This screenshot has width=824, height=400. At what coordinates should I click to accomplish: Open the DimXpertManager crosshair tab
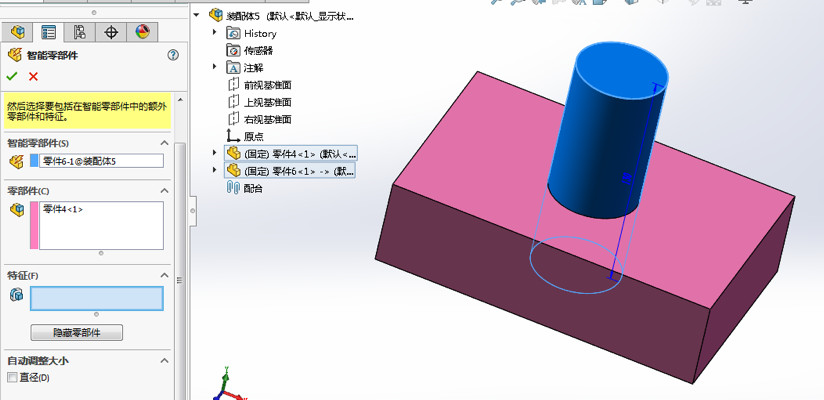(111, 32)
